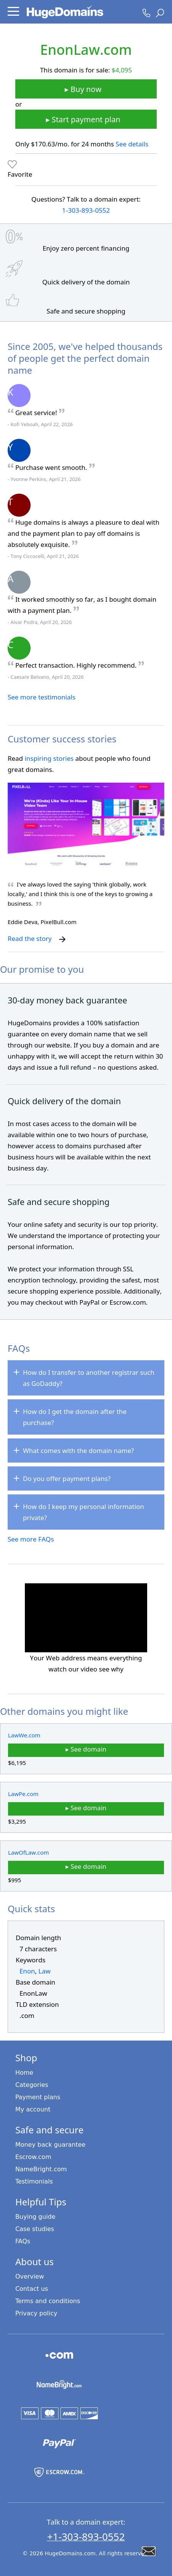Play the Web address video thumbnail
Screen dimensions: 172x2576
(x=86, y=1617)
